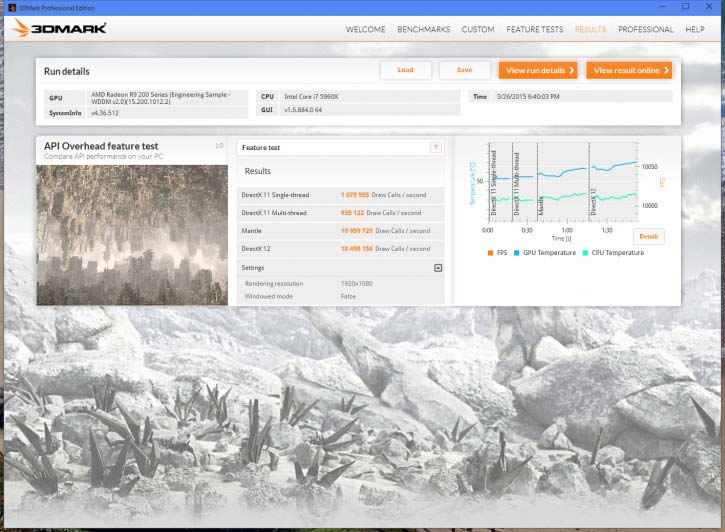Open the FEATURE TESTS tab

click(x=534, y=29)
